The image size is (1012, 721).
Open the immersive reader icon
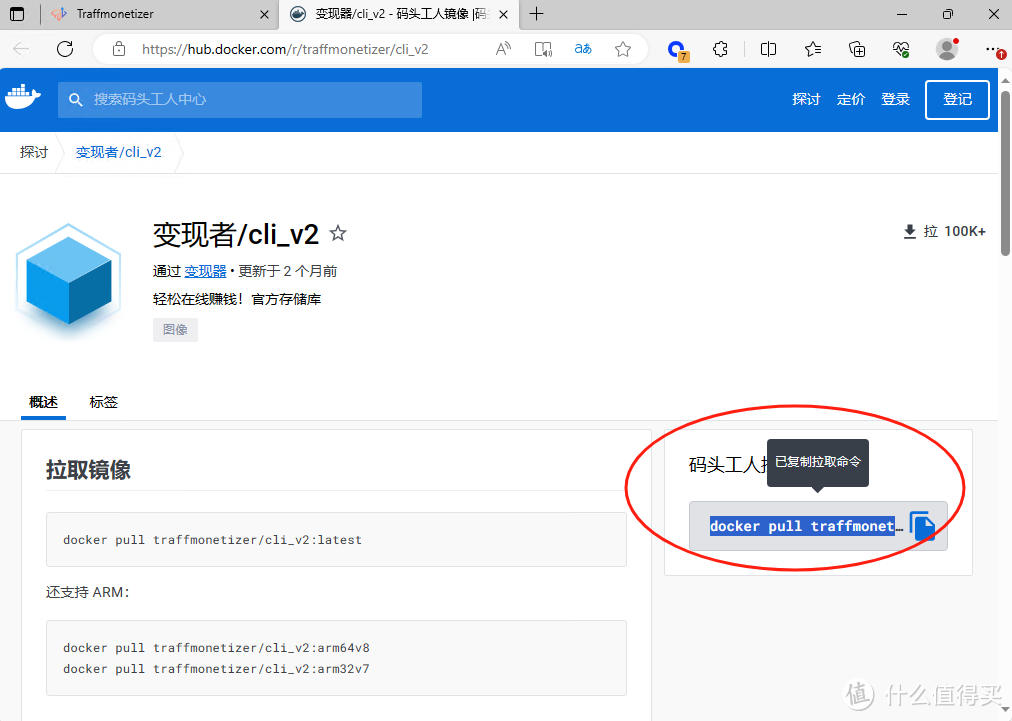(543, 49)
